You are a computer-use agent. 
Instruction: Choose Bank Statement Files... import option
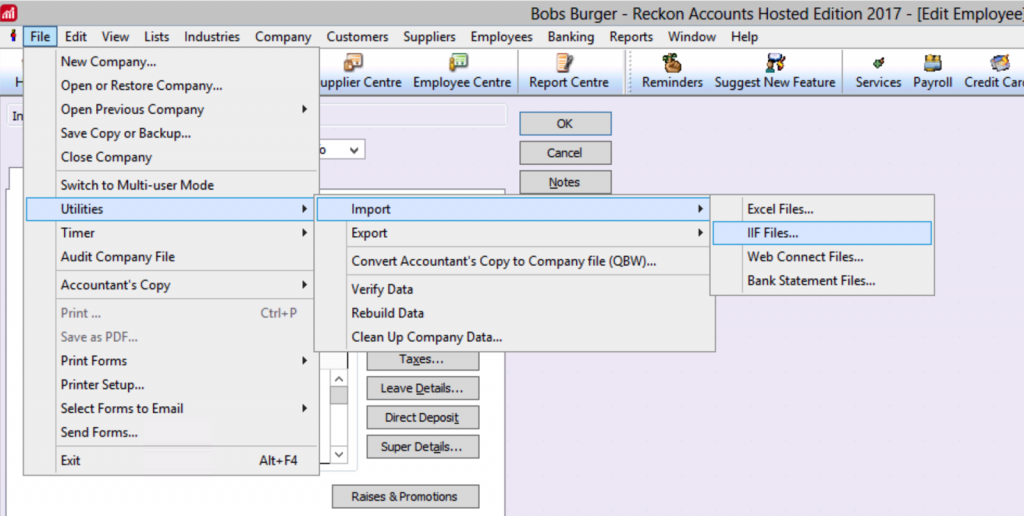coord(822,281)
